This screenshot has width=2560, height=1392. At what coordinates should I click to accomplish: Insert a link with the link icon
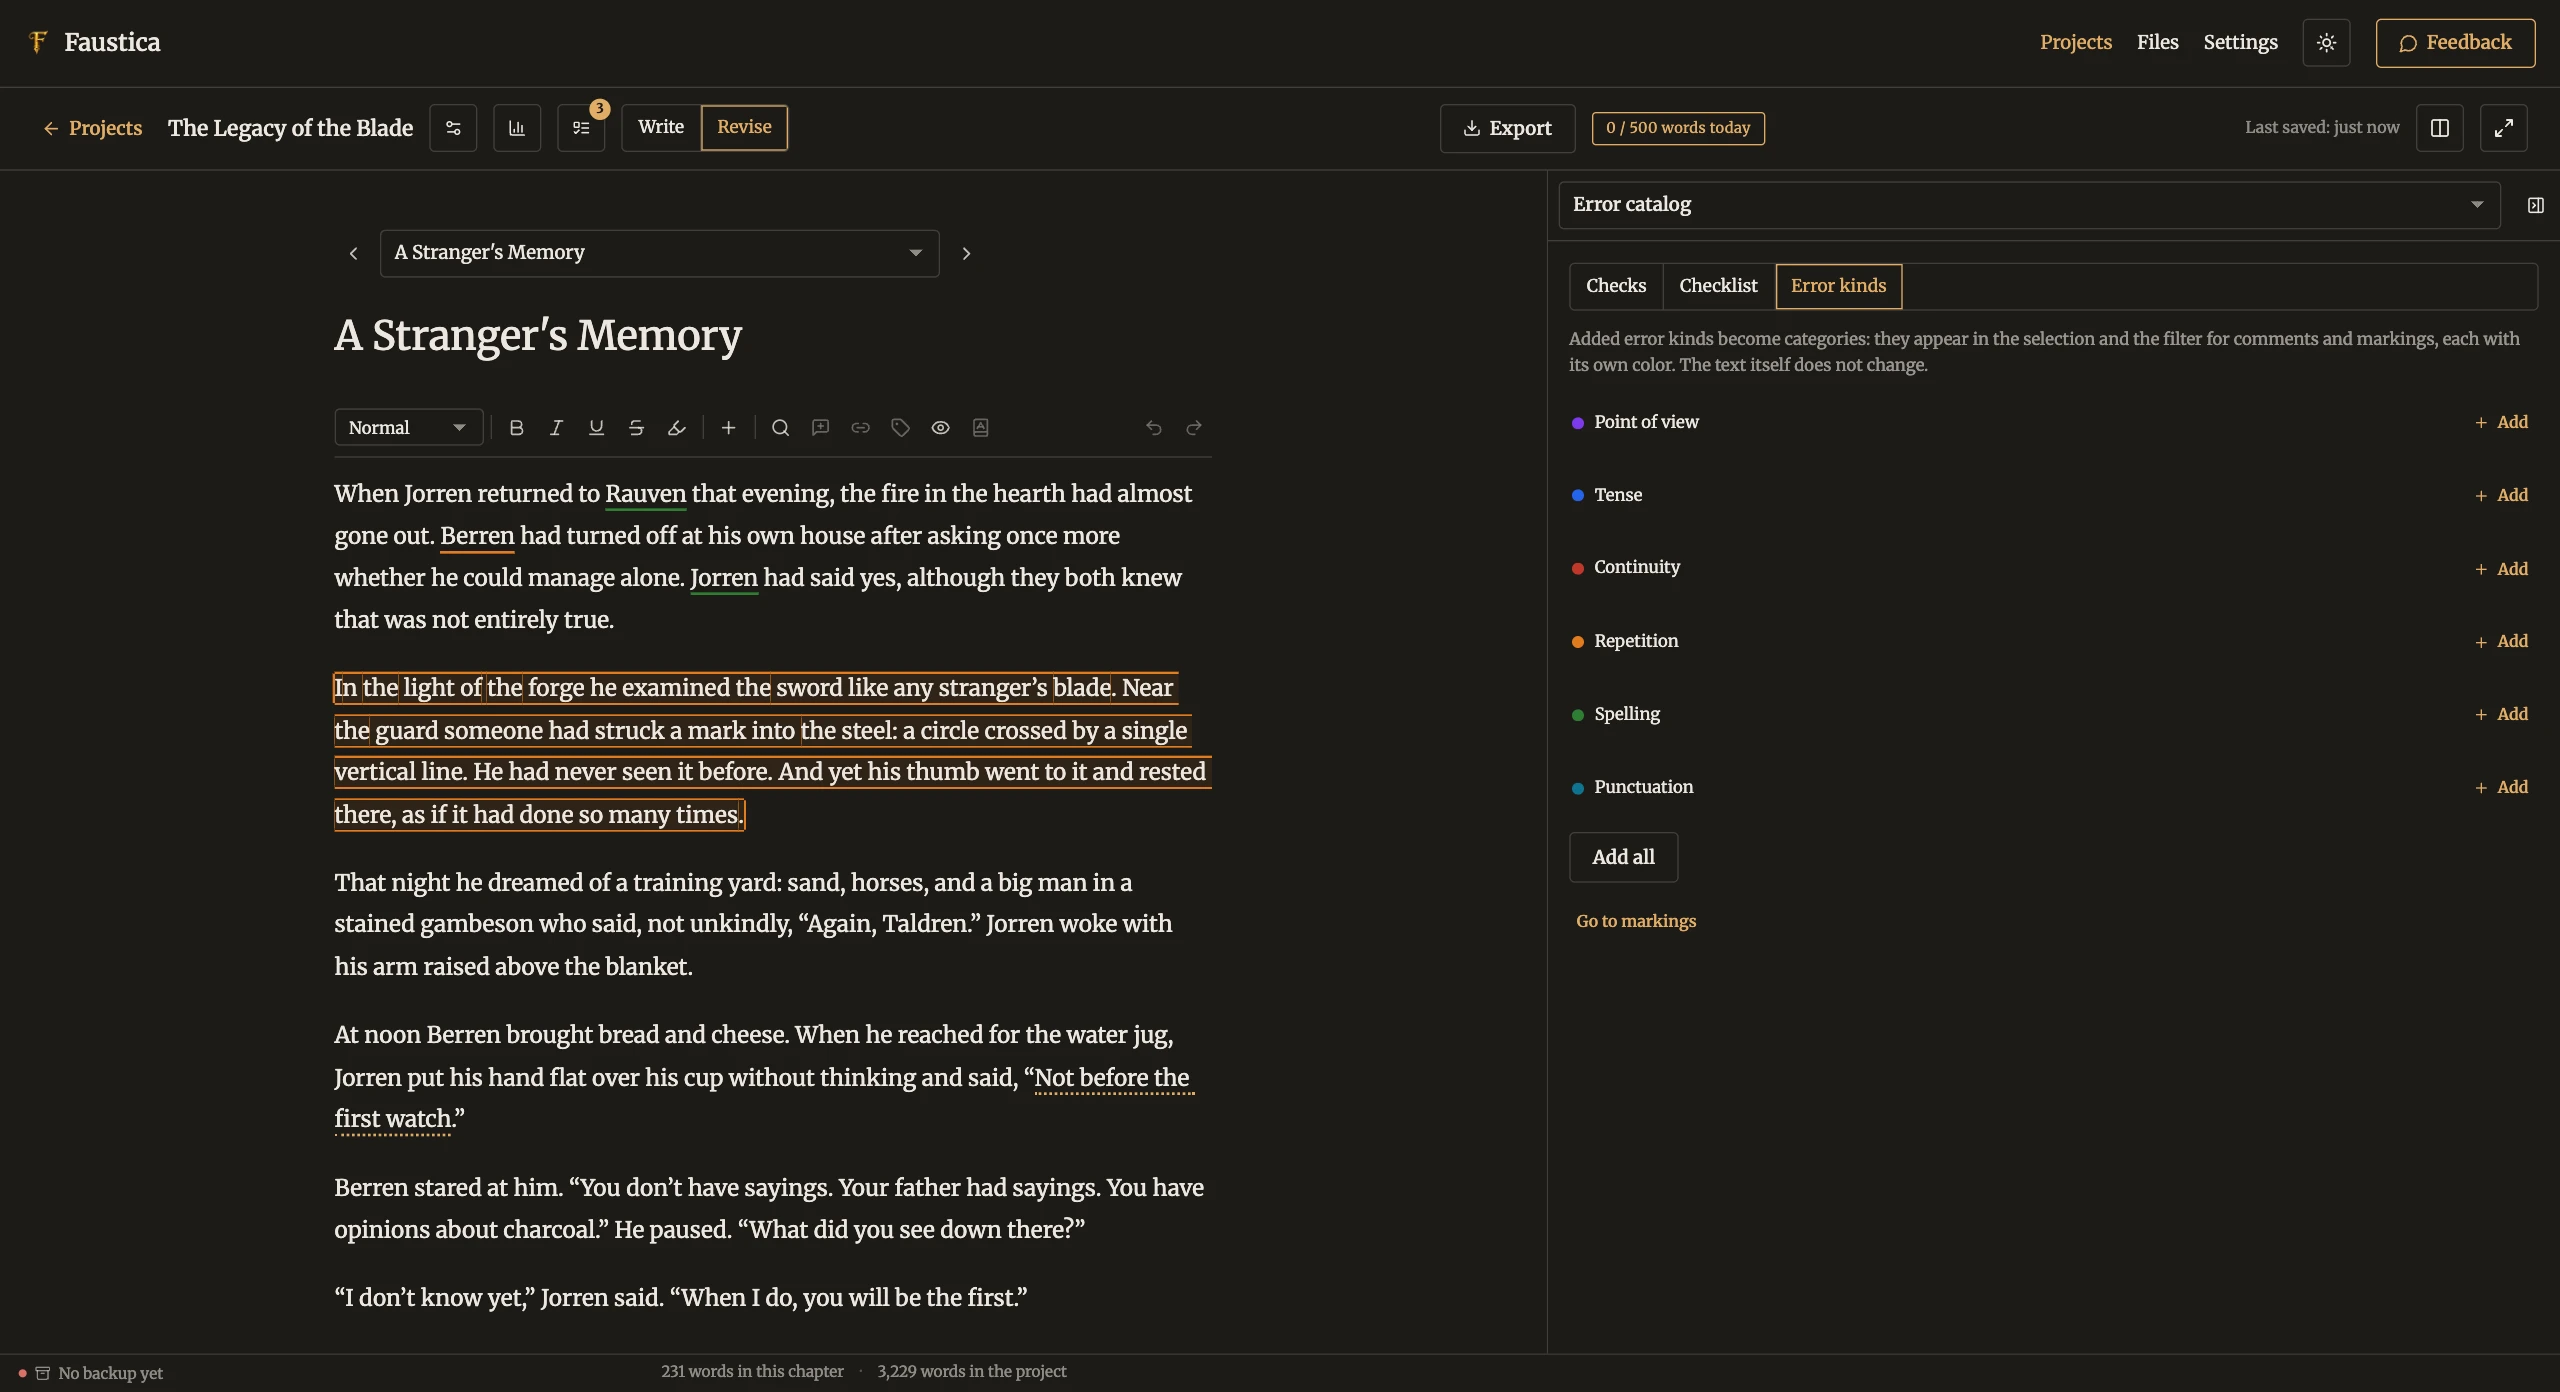pos(860,428)
